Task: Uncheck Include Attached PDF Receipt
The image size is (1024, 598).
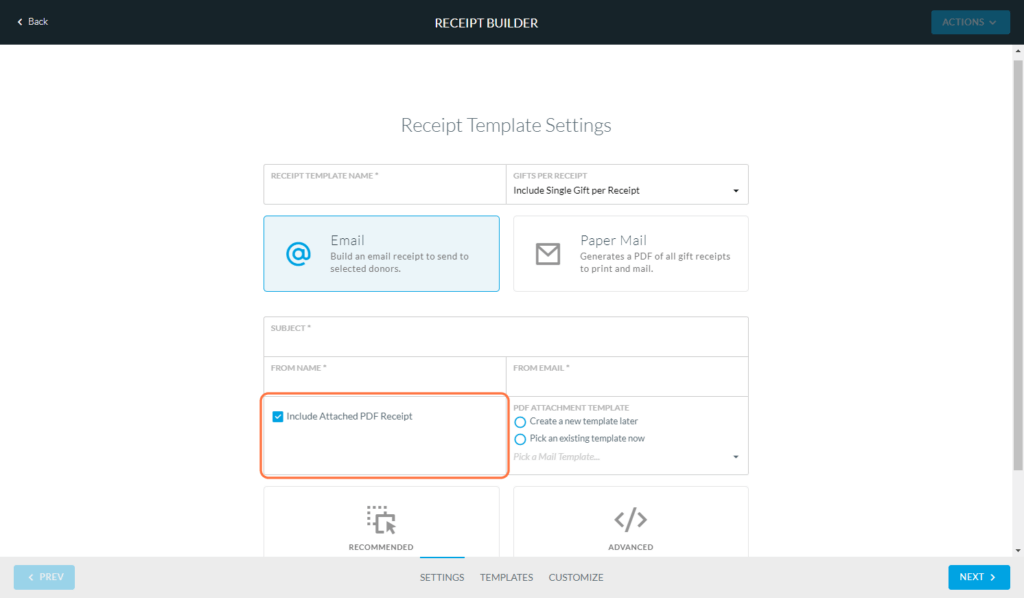Action: click(277, 417)
